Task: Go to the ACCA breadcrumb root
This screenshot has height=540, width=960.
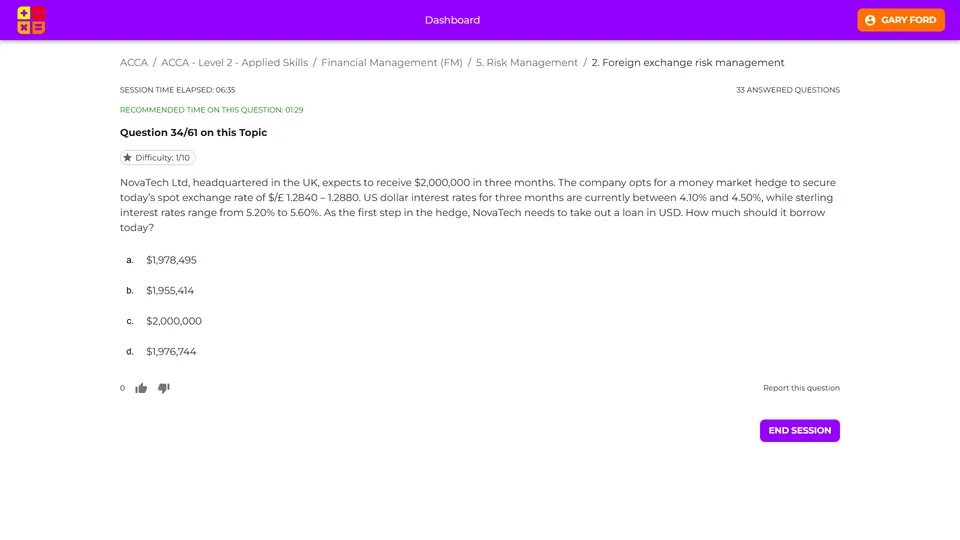Action: click(x=134, y=63)
